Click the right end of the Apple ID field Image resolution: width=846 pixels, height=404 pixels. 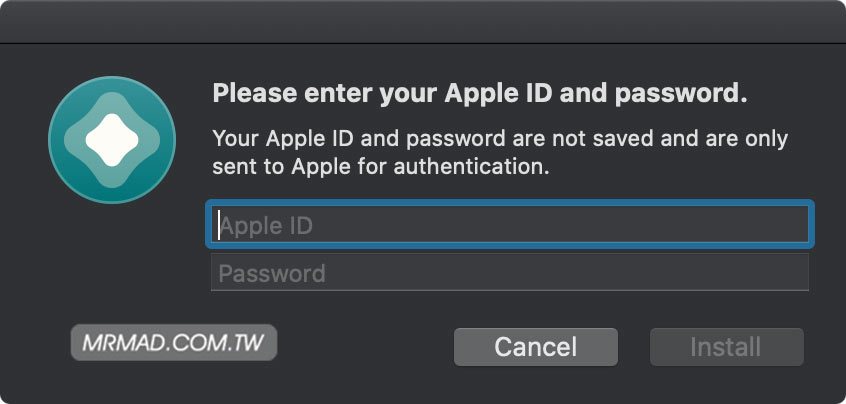click(x=793, y=224)
